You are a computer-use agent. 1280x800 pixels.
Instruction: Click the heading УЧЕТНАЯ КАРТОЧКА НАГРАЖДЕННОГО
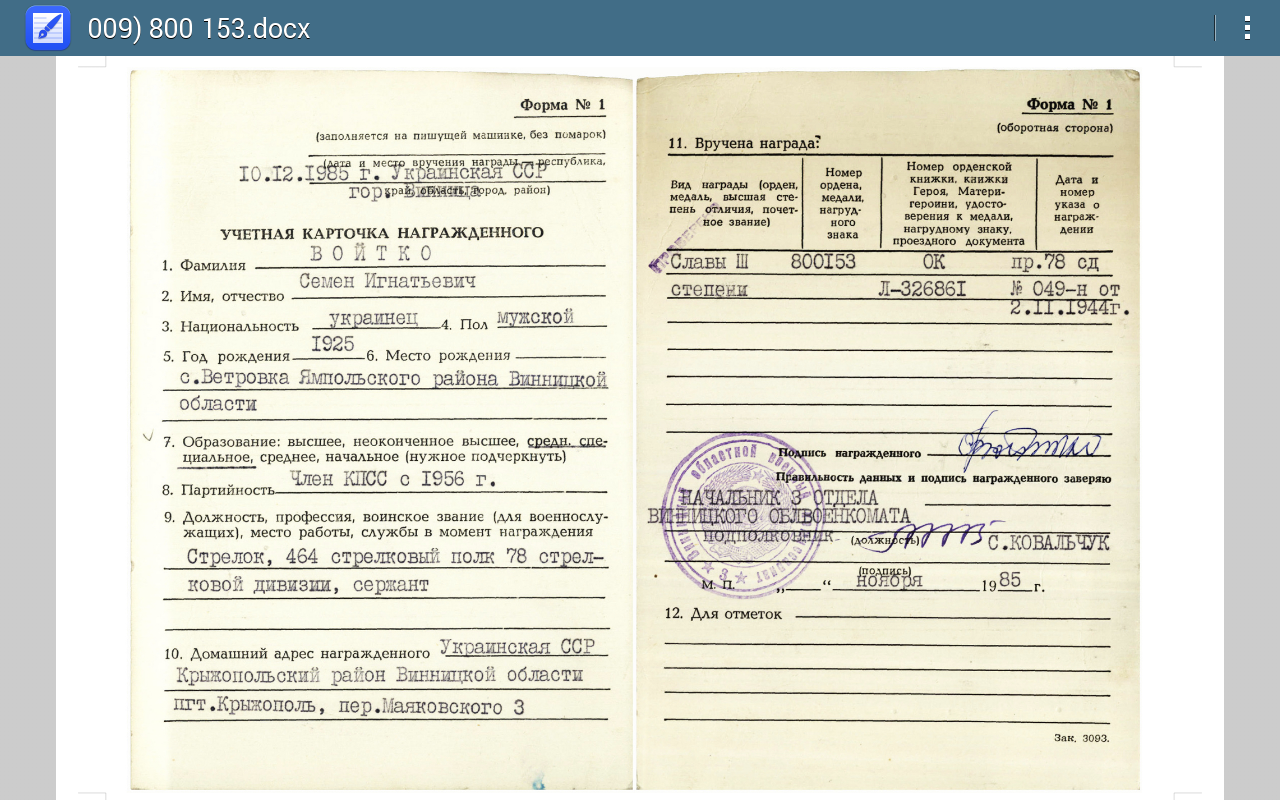pyautogui.click(x=382, y=233)
